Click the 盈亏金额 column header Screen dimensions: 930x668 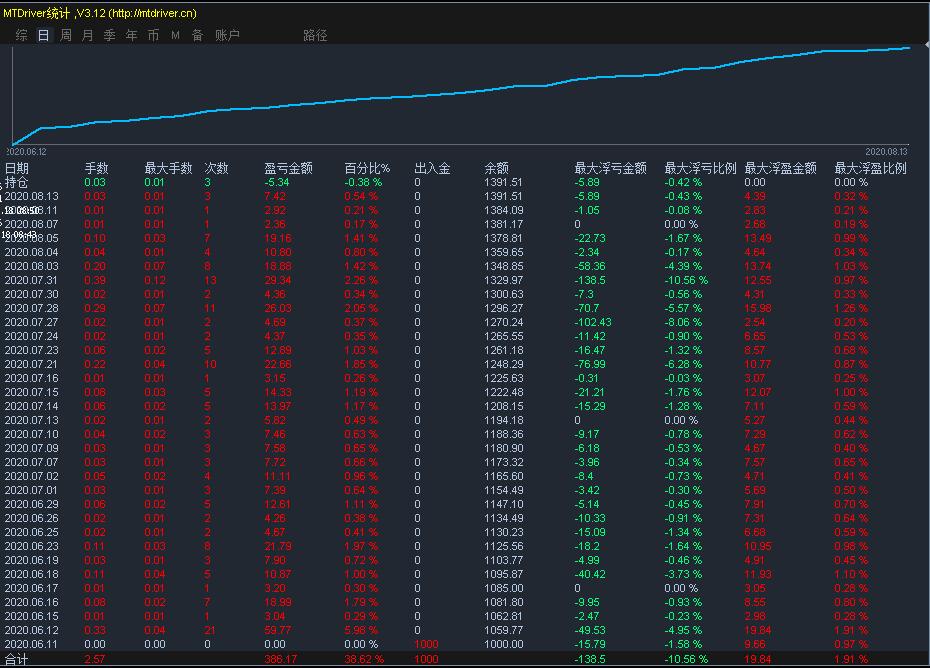pos(288,168)
